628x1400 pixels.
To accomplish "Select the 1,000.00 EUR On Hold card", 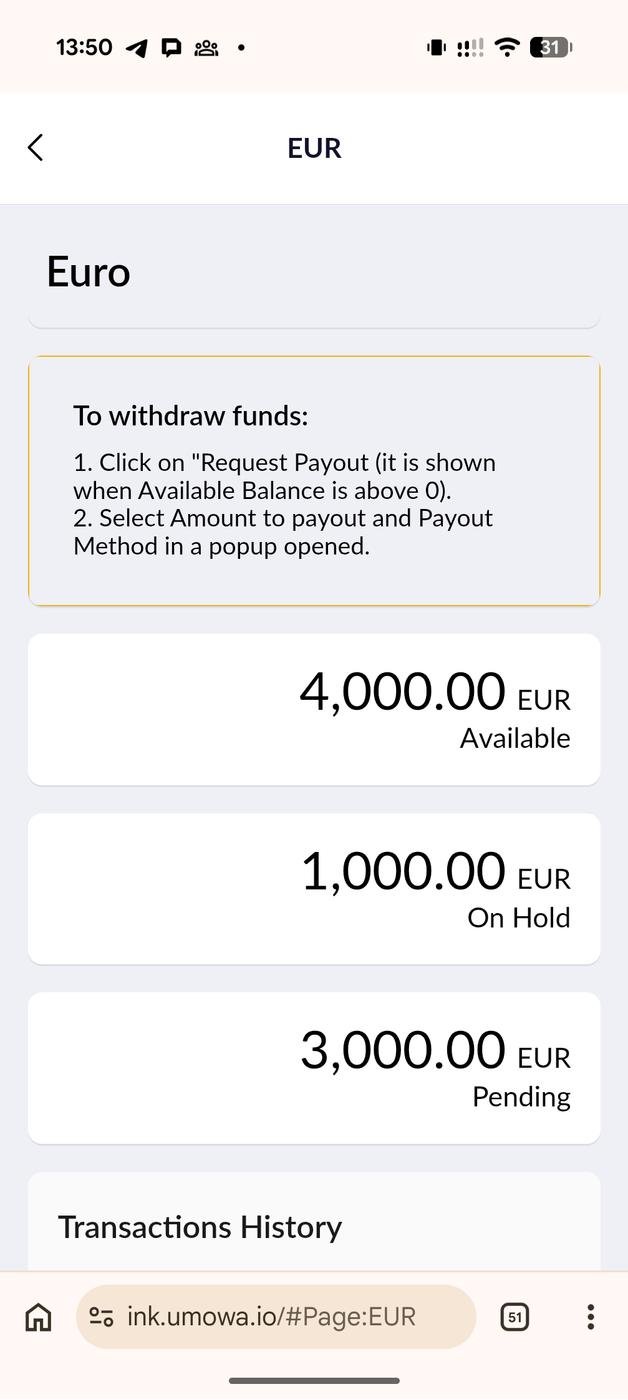I will (314, 888).
